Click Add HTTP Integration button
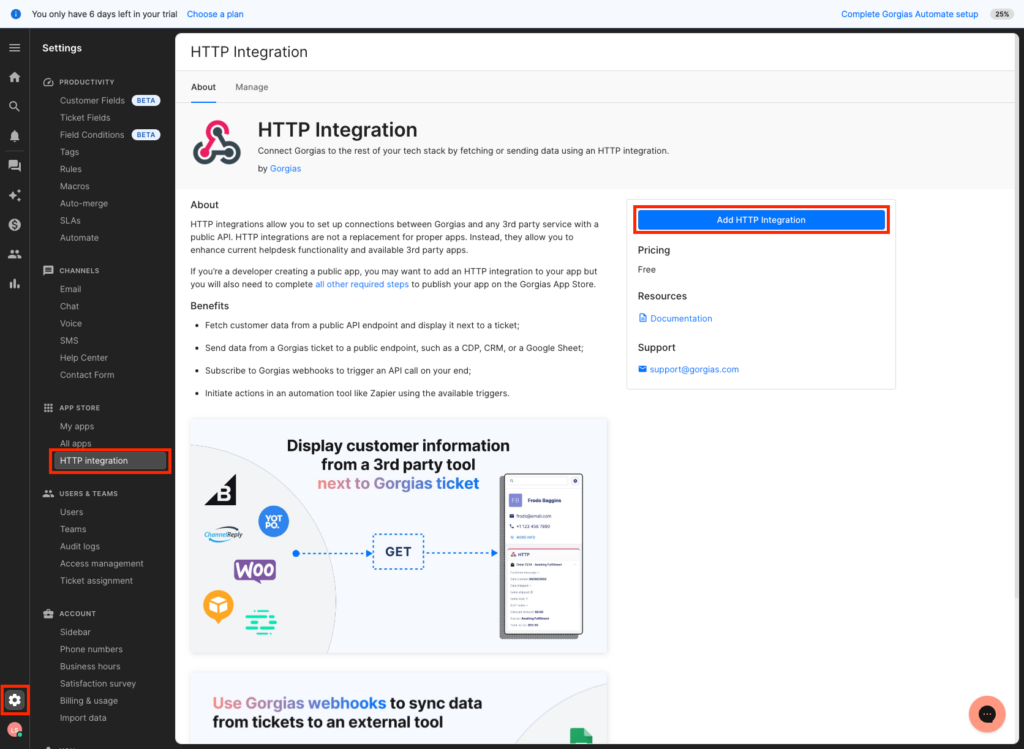This screenshot has height=749, width=1024. tap(761, 220)
